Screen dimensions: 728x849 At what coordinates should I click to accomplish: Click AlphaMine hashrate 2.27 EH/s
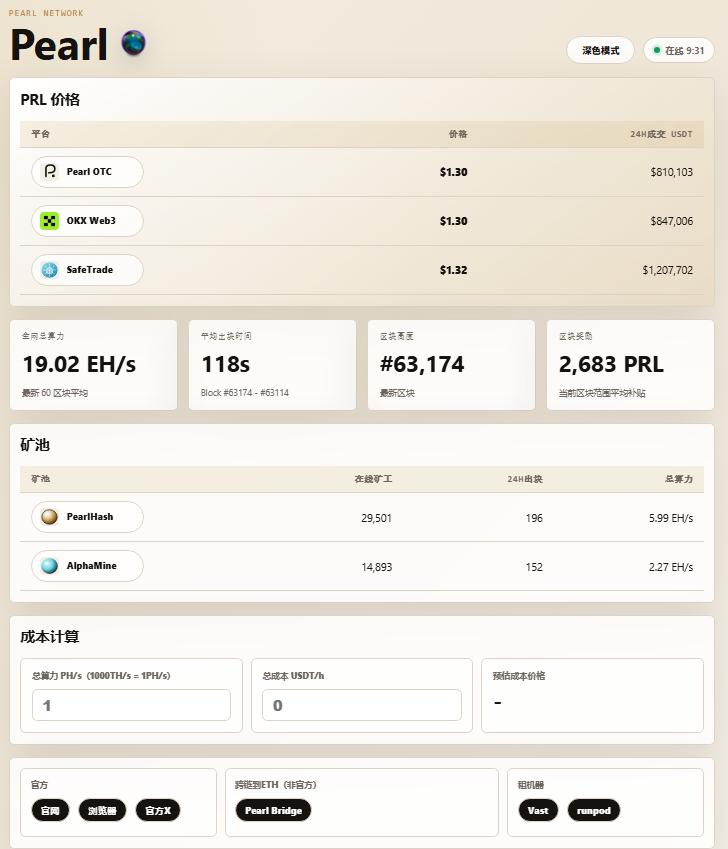tap(671, 567)
